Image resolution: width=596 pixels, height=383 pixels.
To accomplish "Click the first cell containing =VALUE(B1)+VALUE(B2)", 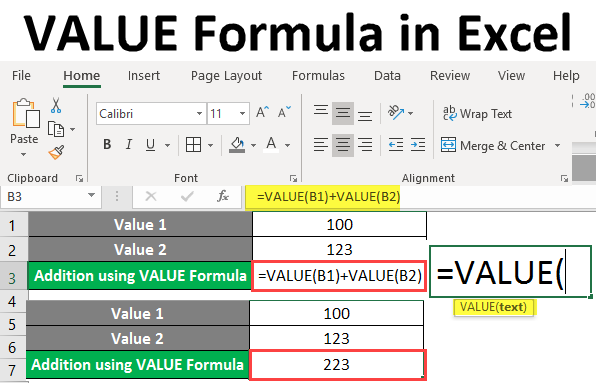I will coord(339,276).
